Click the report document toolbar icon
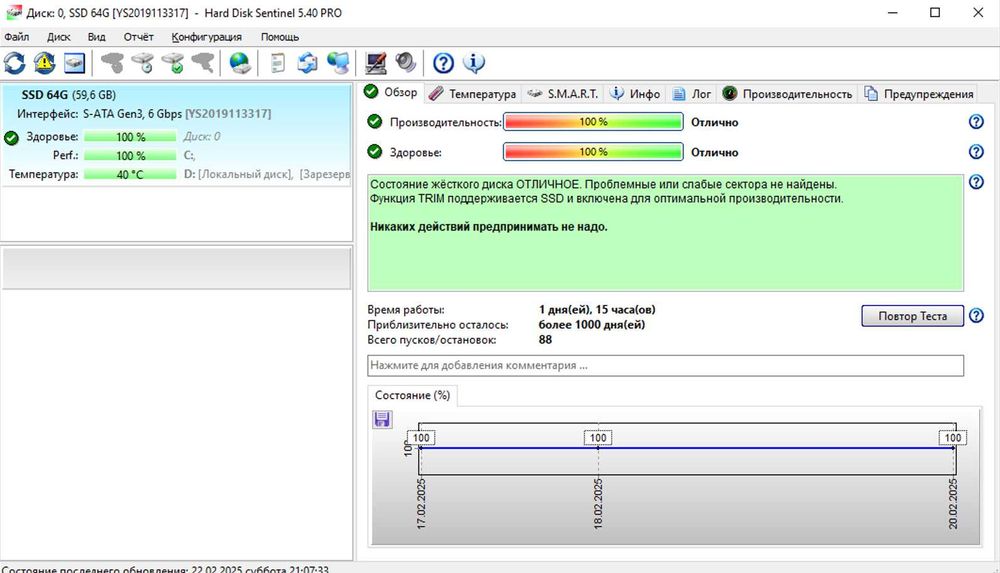1000x573 pixels. click(277, 63)
